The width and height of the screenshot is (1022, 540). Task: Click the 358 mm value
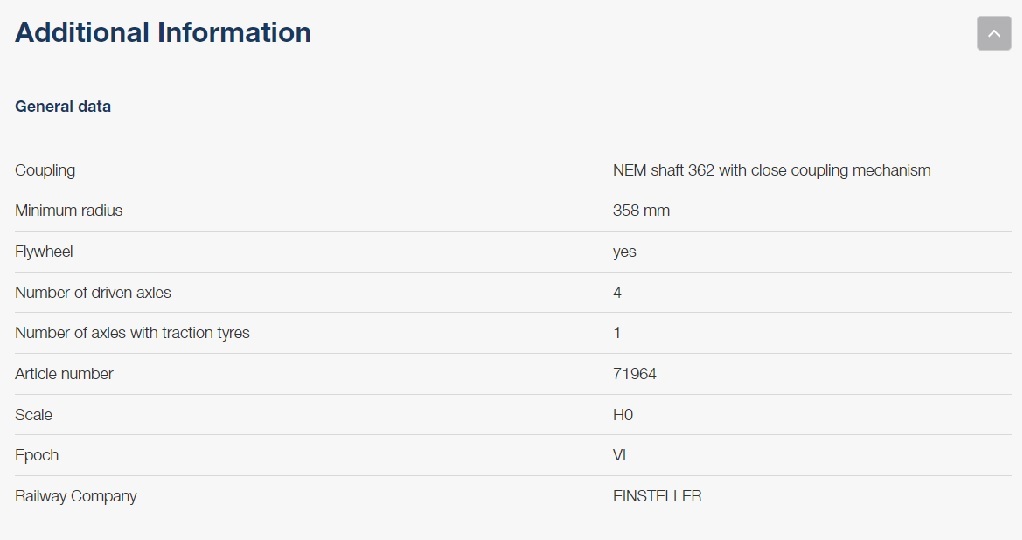(x=641, y=211)
